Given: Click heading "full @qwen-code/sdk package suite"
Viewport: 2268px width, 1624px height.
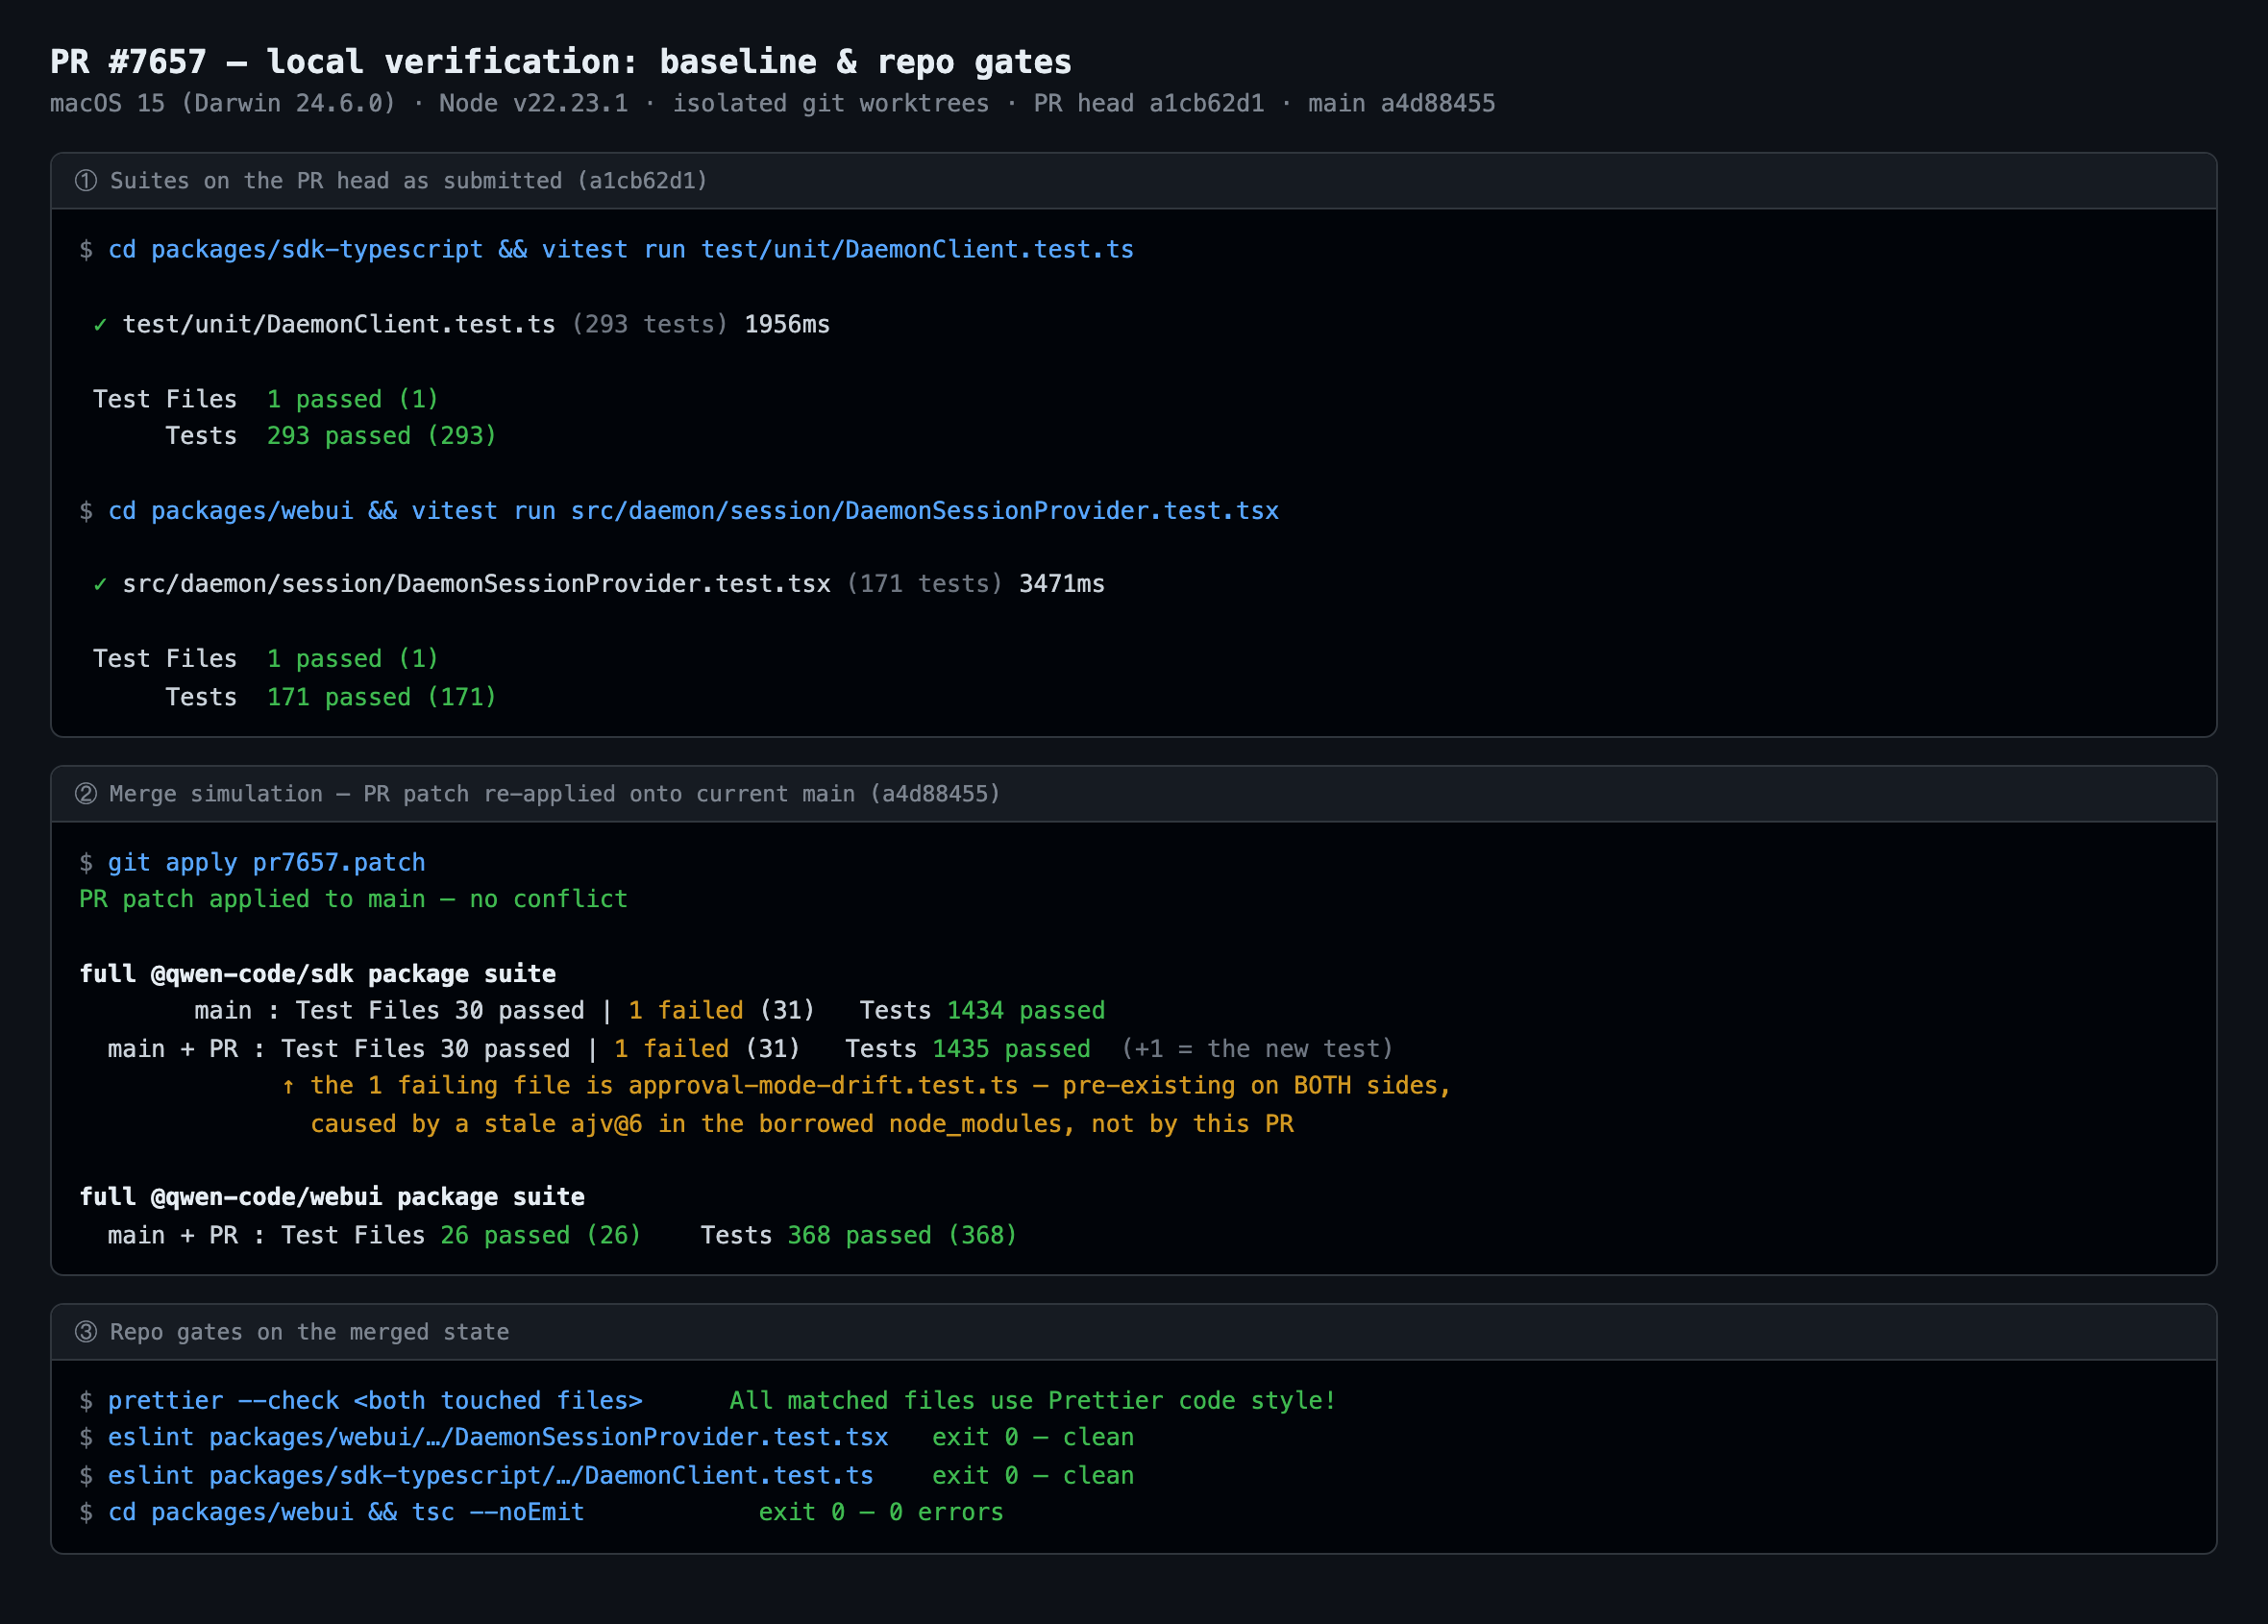Looking at the screenshot, I should coord(318,974).
